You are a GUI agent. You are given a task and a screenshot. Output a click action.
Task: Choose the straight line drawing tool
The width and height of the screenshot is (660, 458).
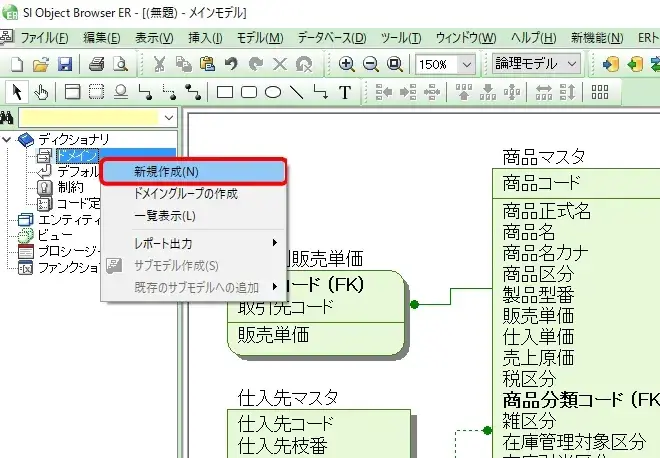click(297, 92)
